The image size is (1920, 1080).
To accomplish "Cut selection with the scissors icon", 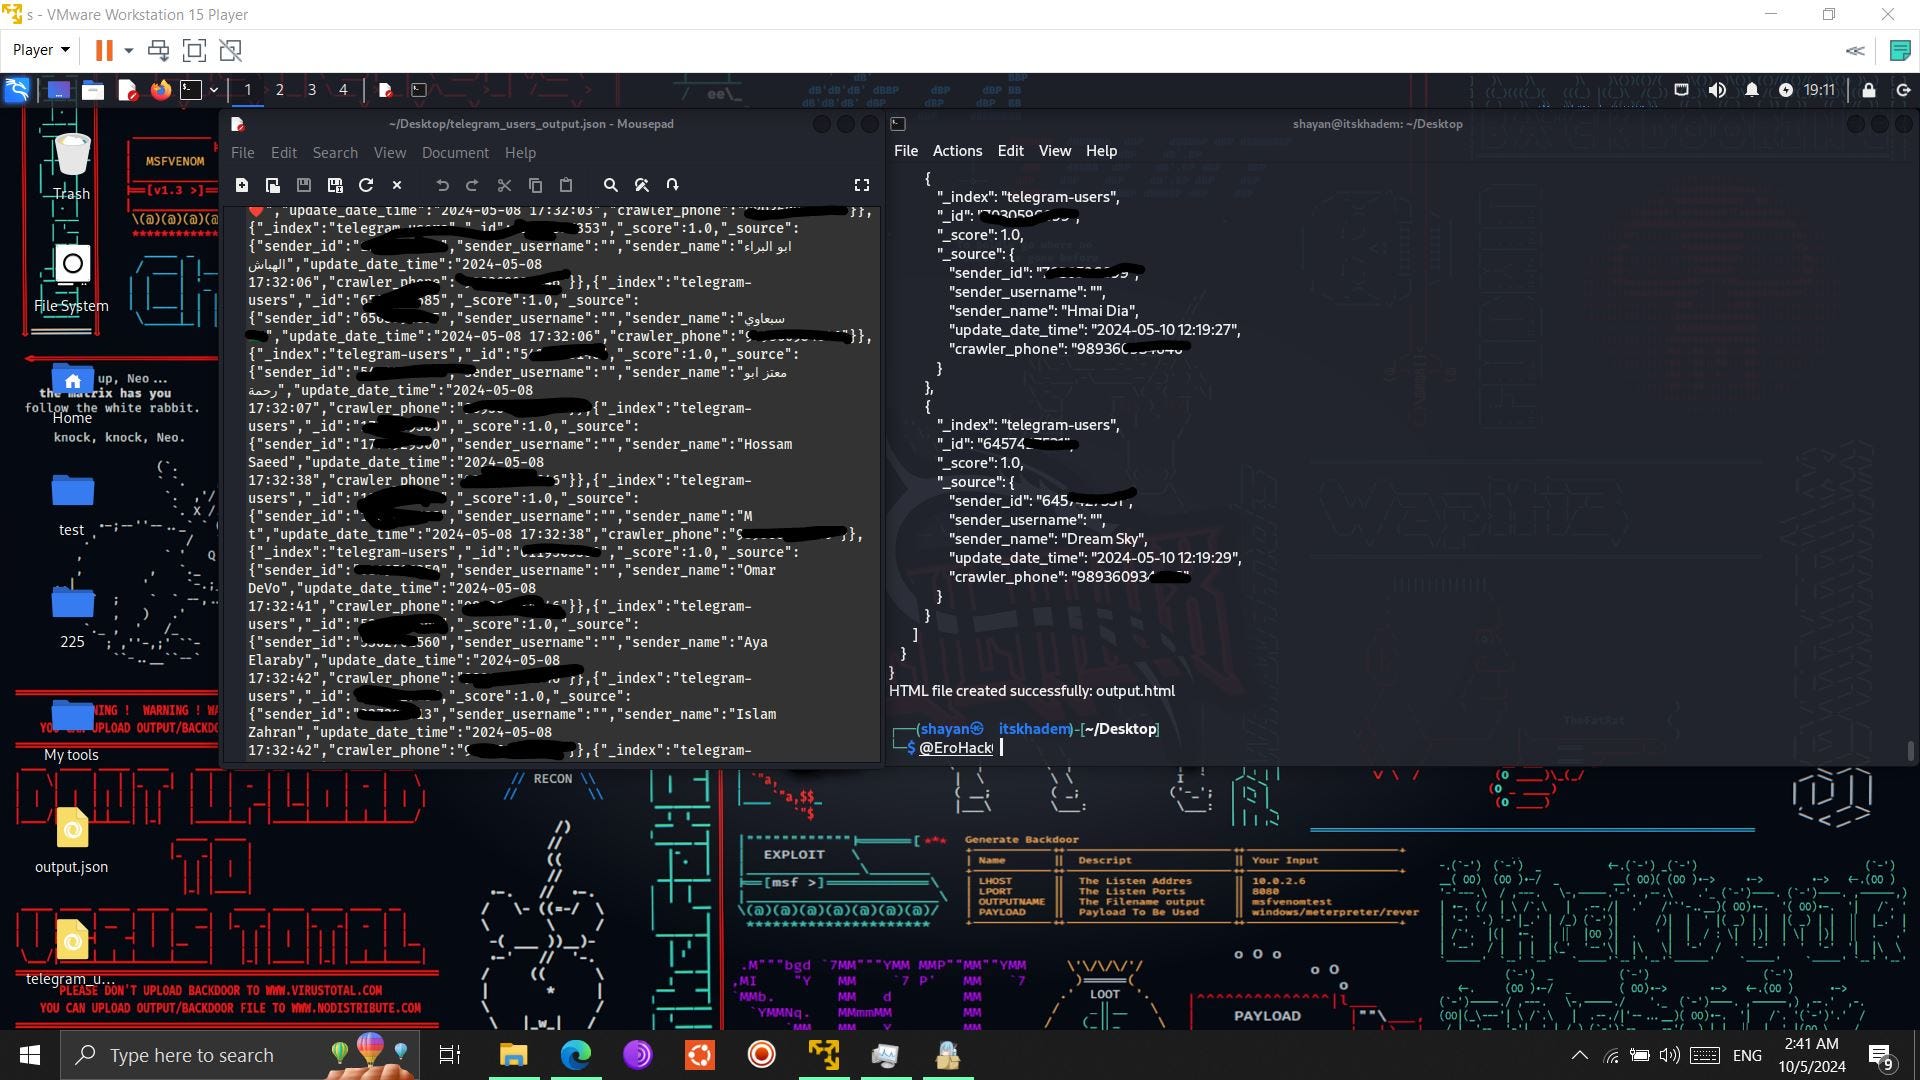I will pyautogui.click(x=504, y=185).
